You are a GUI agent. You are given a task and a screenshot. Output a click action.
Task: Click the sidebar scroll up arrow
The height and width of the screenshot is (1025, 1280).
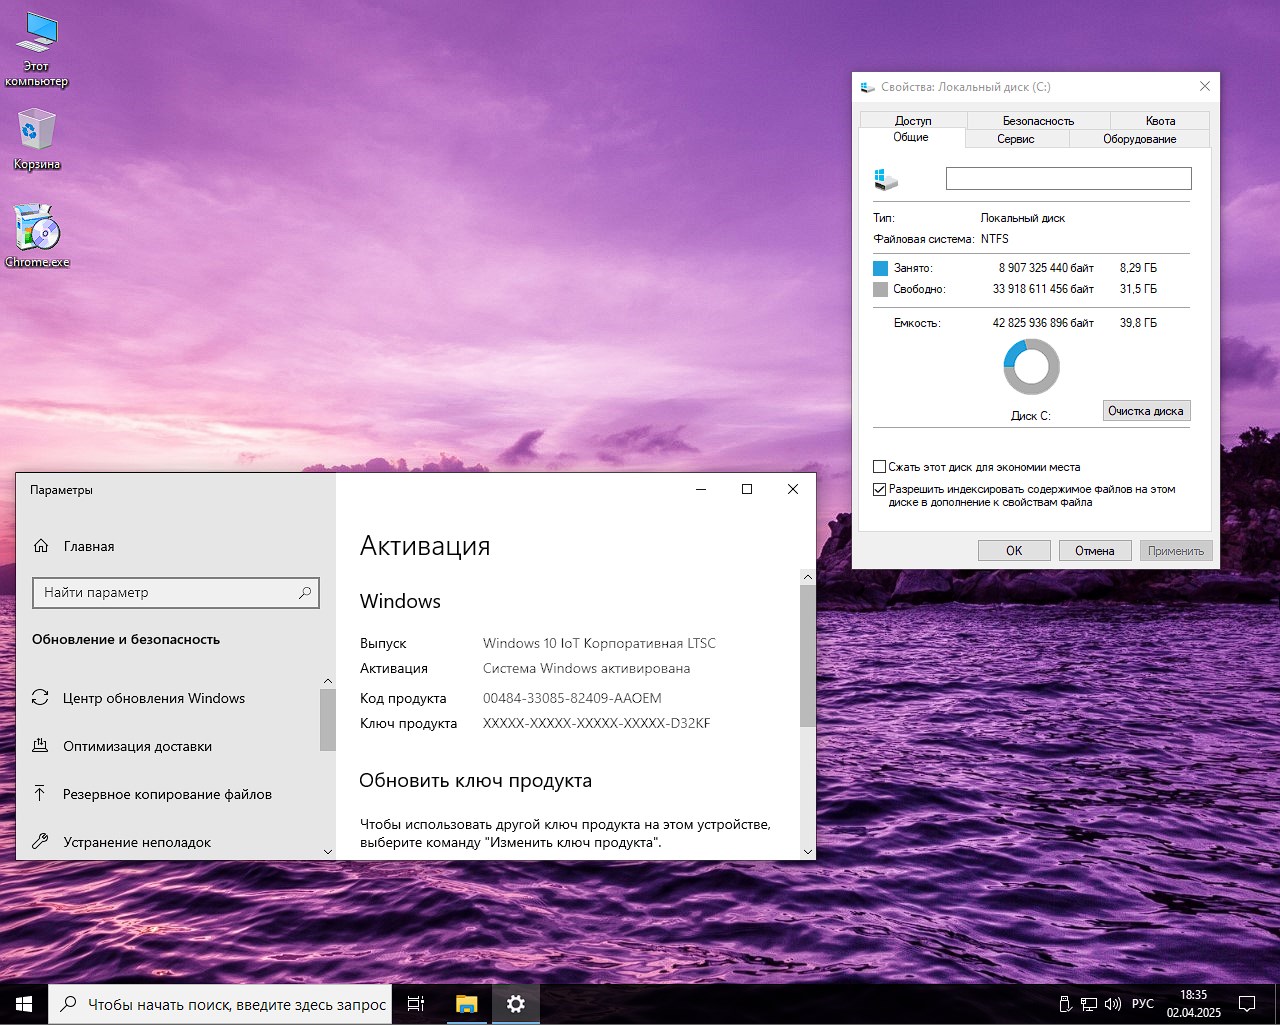pyautogui.click(x=328, y=681)
